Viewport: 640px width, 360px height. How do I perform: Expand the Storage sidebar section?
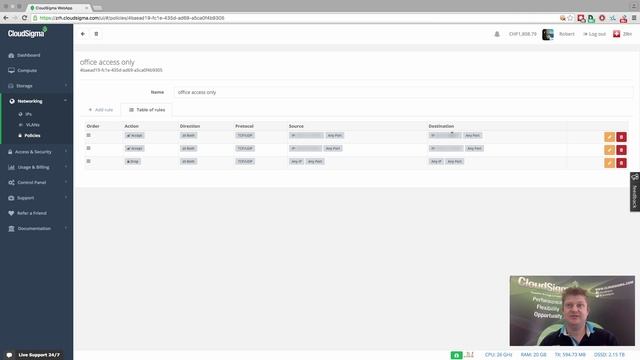[x=24, y=86]
